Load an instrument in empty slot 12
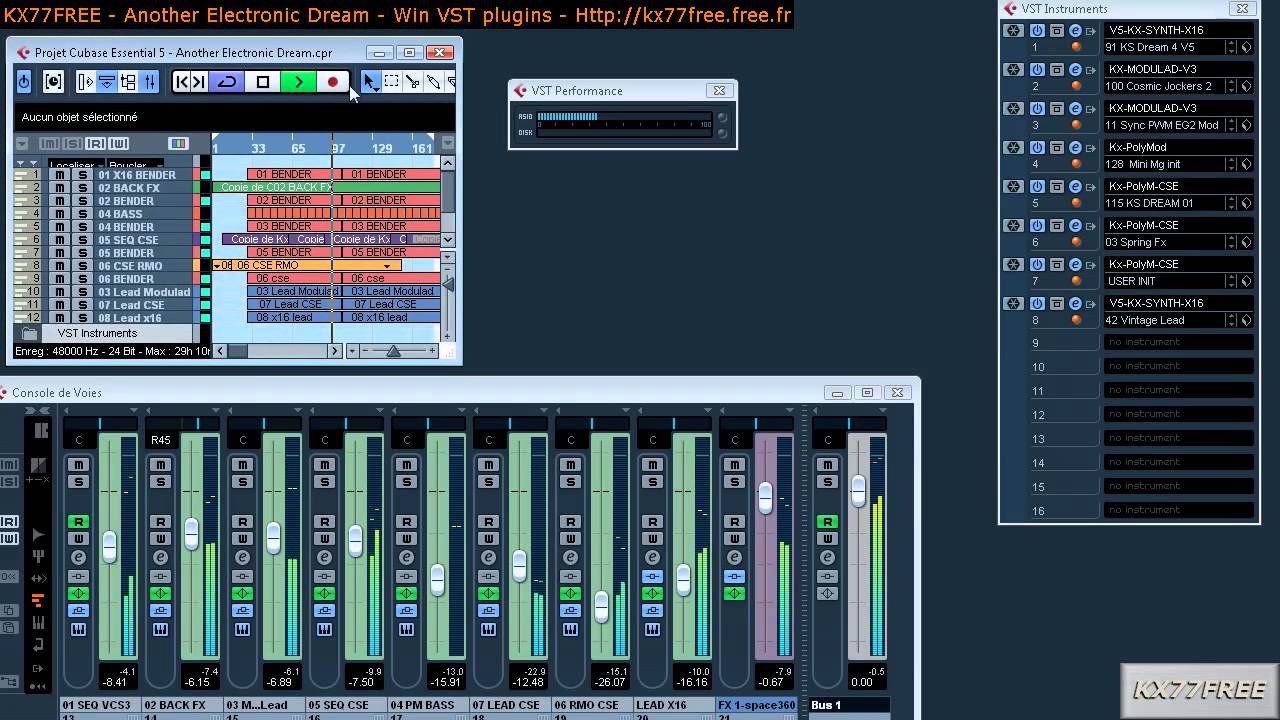The width and height of the screenshot is (1280, 720). [x=1178, y=414]
